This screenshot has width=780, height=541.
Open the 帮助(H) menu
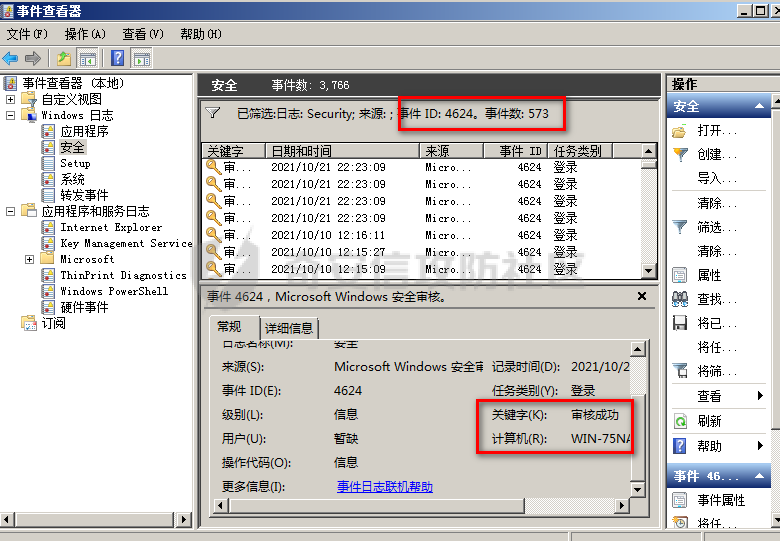point(201,34)
